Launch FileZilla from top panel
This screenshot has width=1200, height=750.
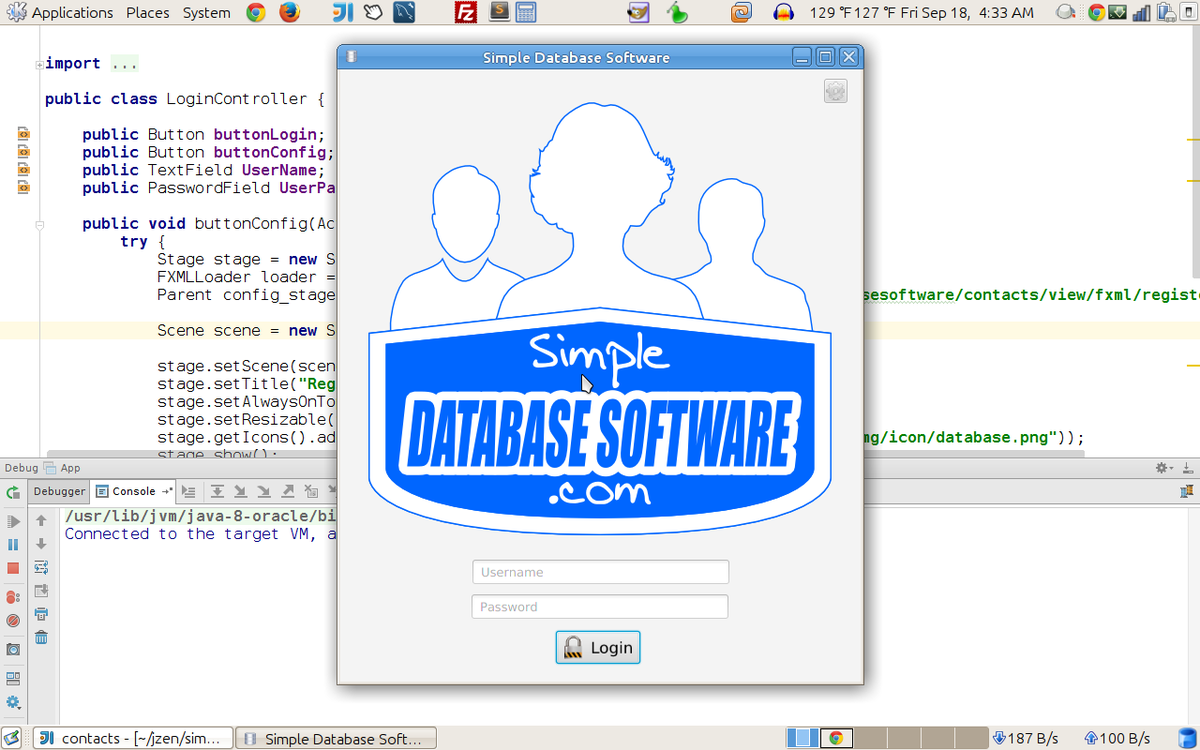[465, 13]
